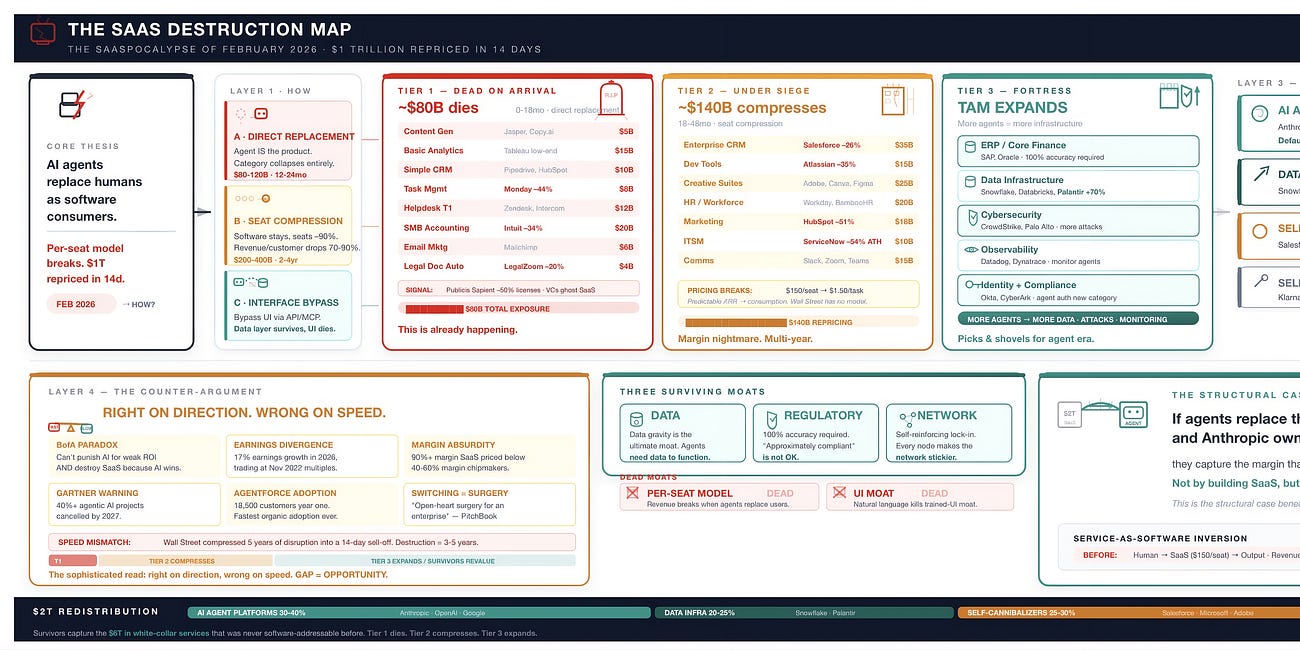
Task: Click the '→ HOW?' link in Core Thesis
Action: pyautogui.click(x=139, y=304)
